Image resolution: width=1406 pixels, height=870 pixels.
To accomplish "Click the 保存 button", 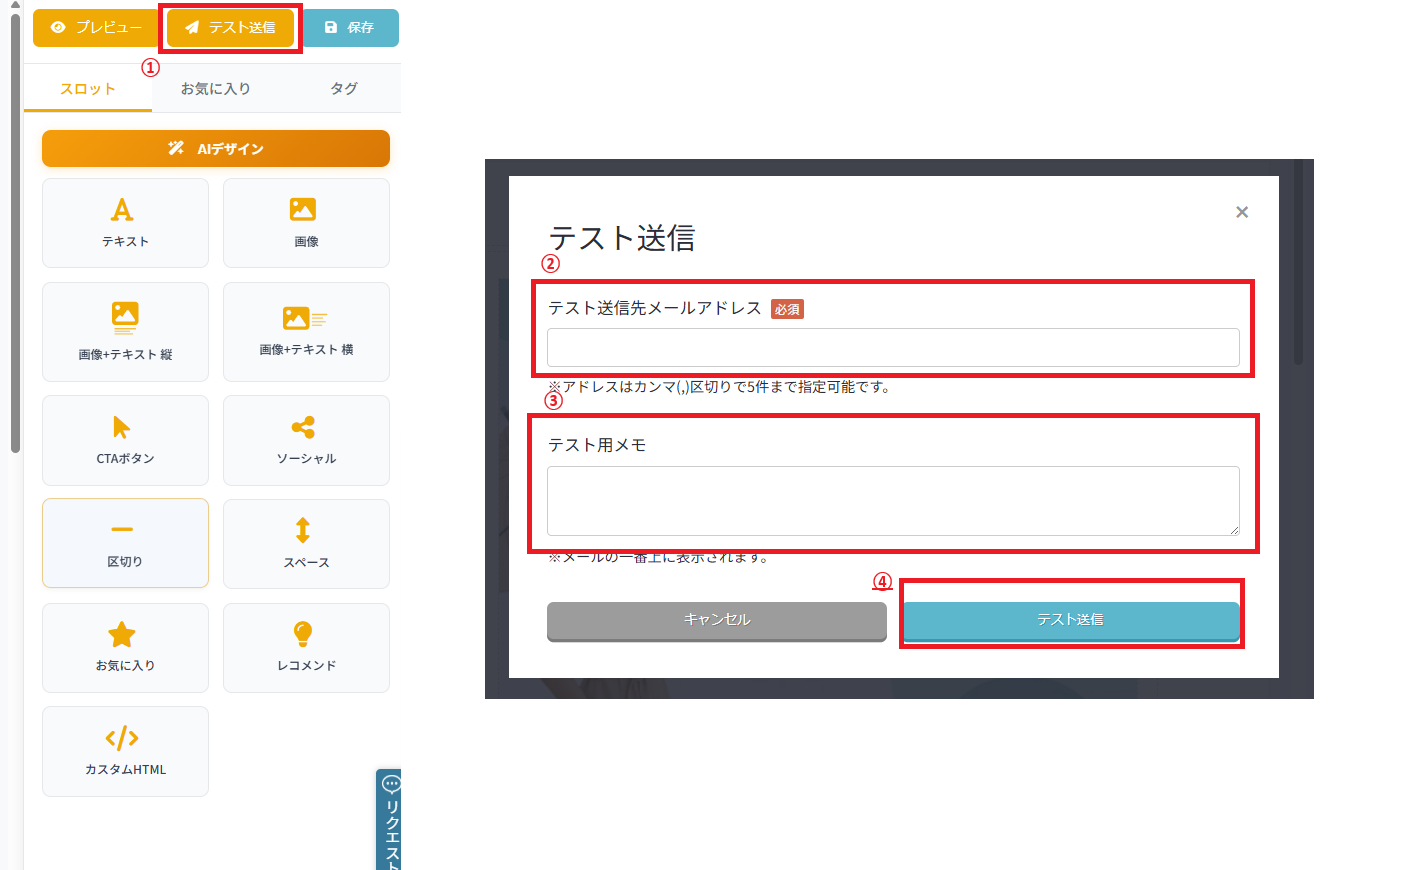I will [351, 28].
